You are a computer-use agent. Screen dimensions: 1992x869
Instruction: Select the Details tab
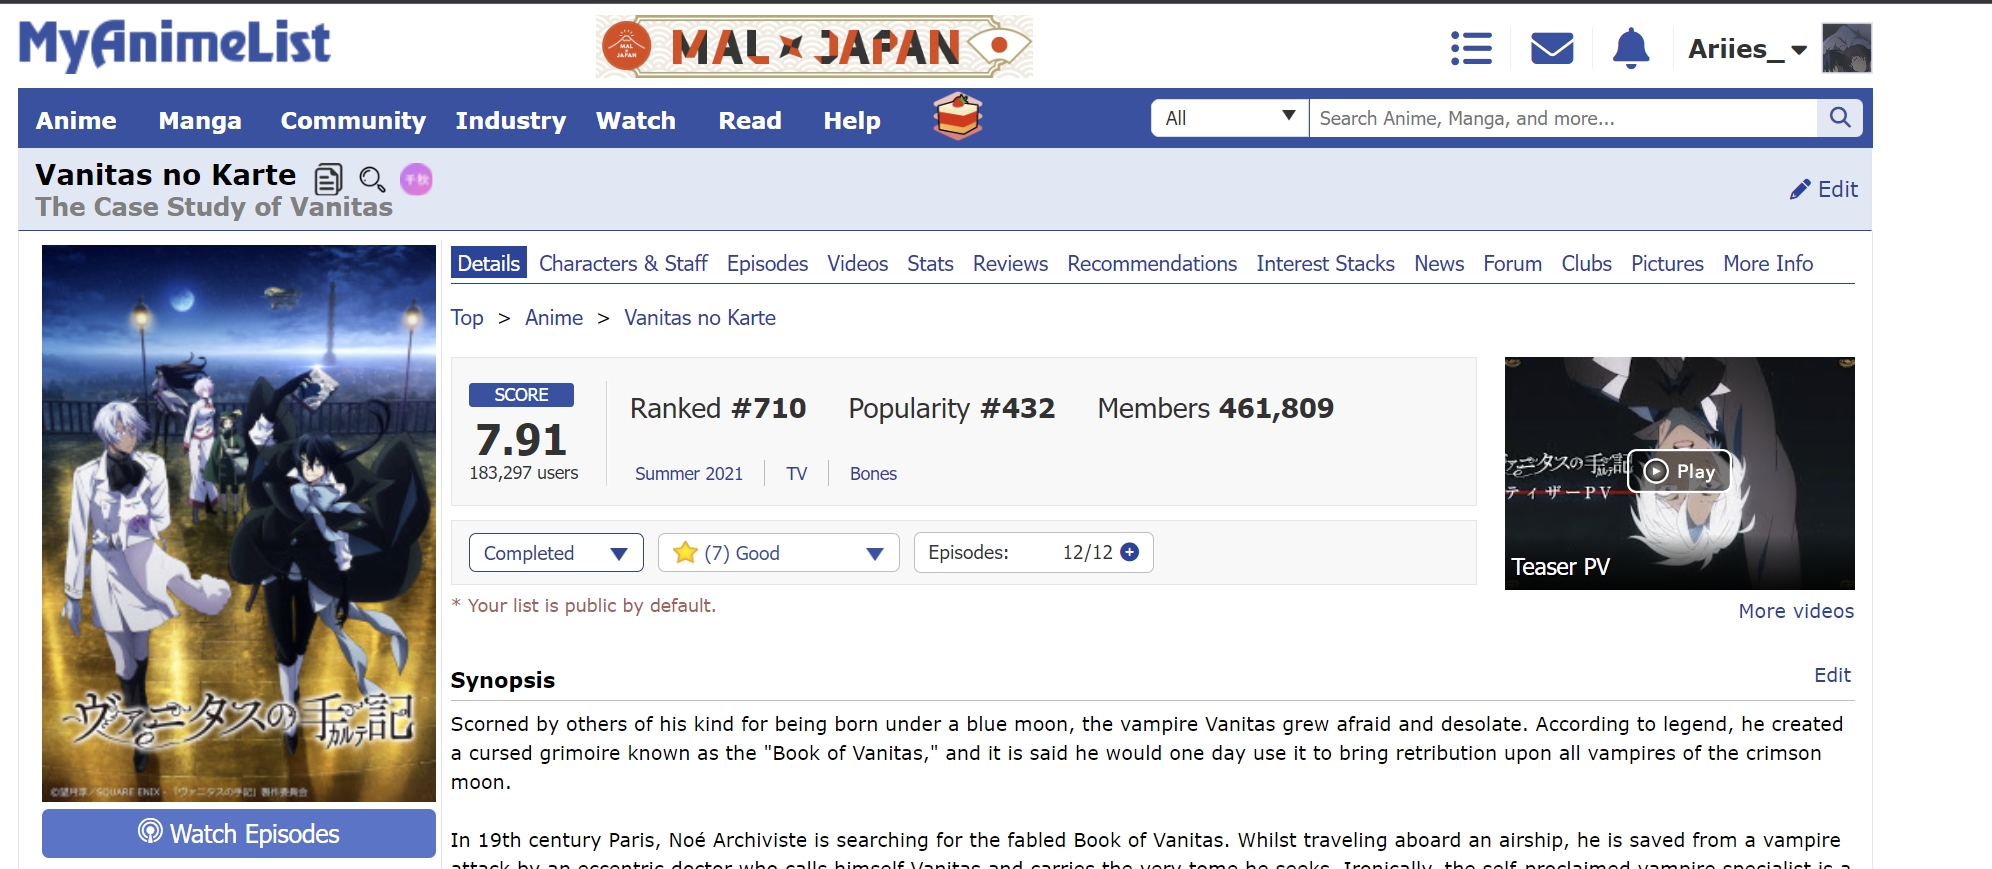488,263
